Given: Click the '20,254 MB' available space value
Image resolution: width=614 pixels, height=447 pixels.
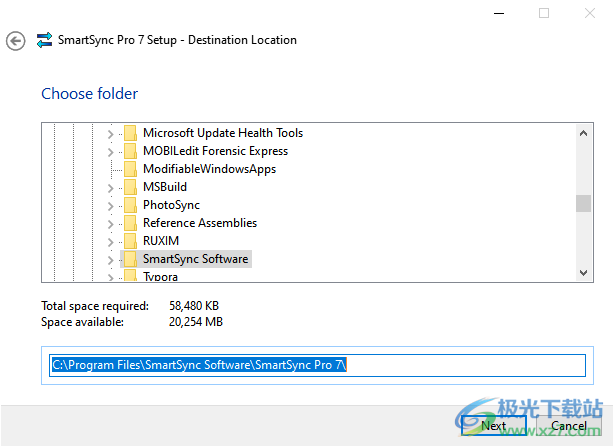Looking at the screenshot, I should click(196, 322).
